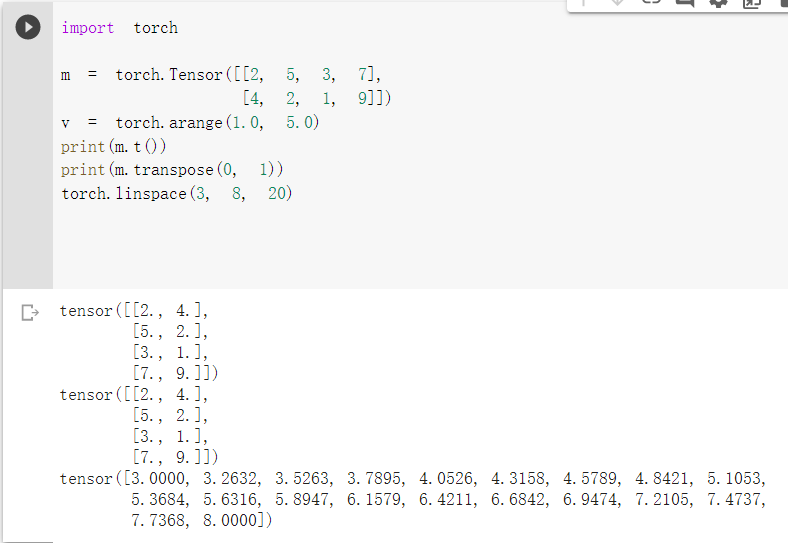
Task: Mirror cell in tab icon
Action: pyautogui.click(x=751, y=3)
